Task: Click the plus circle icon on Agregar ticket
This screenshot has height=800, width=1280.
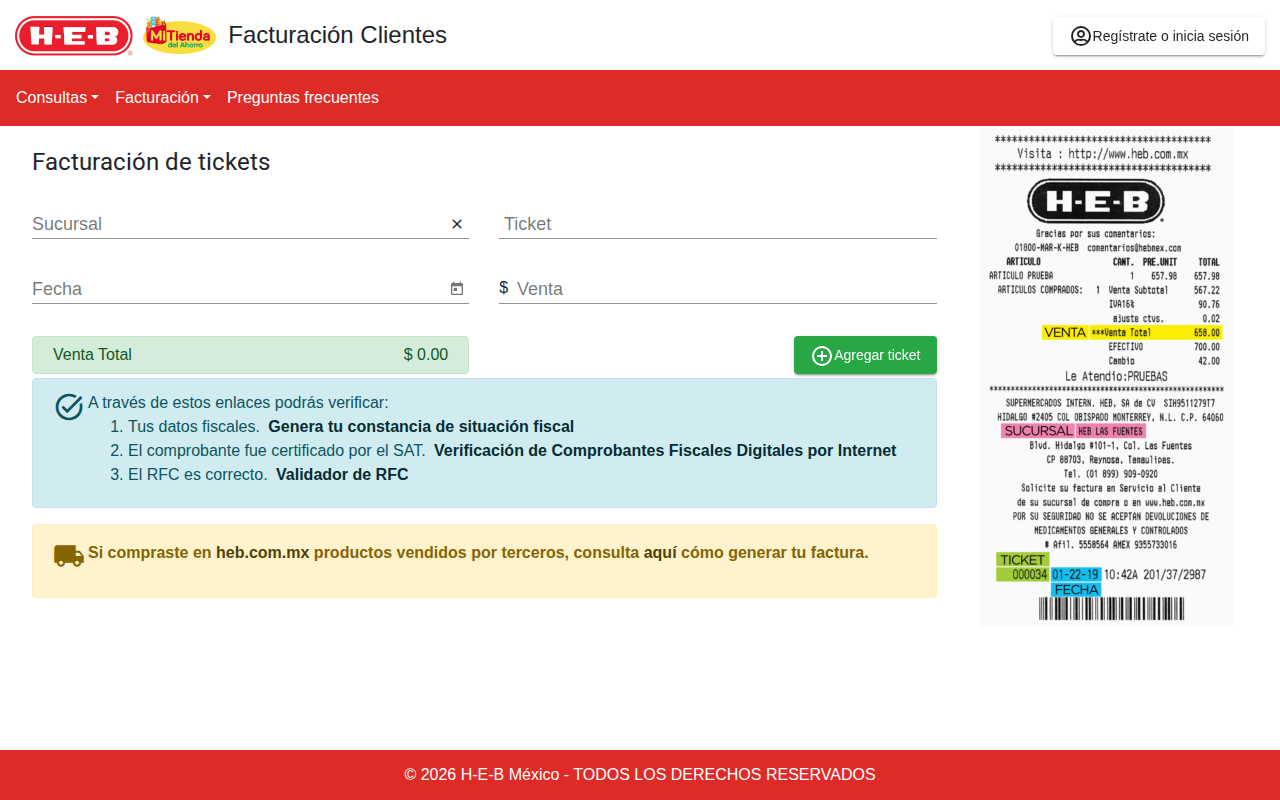Action: coord(822,356)
